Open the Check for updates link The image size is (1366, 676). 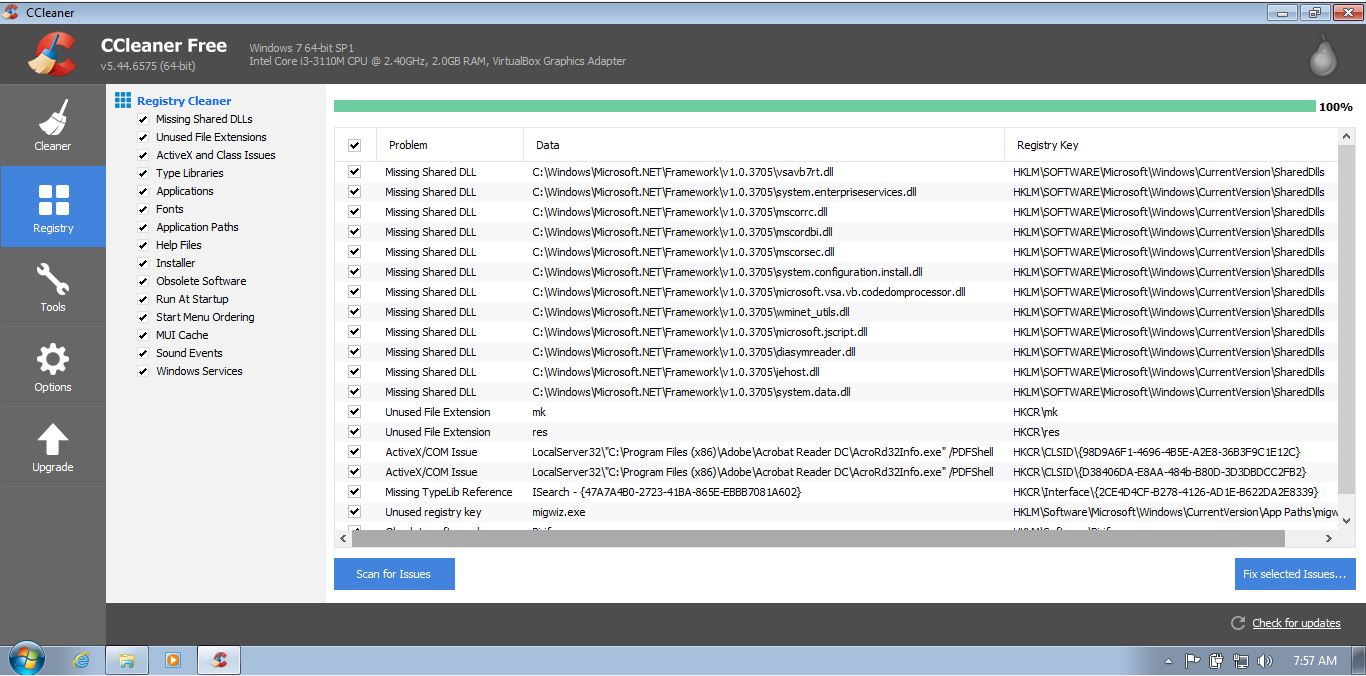point(1295,623)
